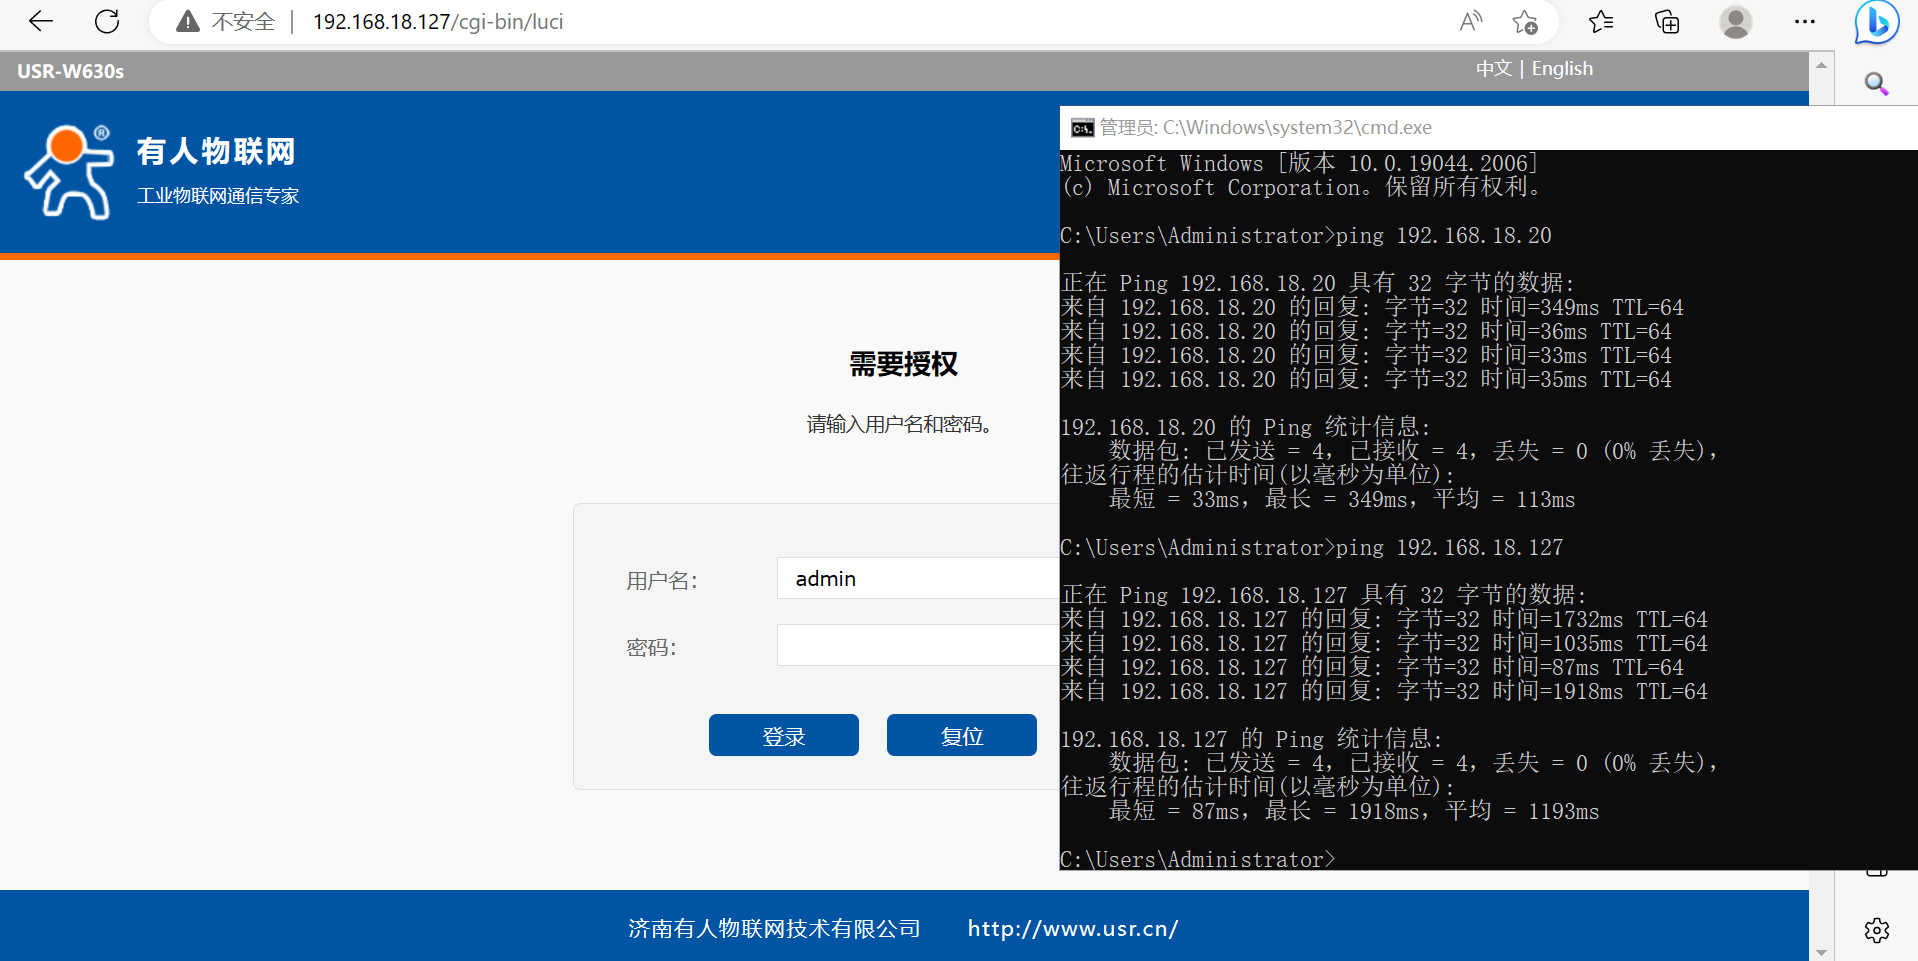Reload the page with refresh icon
The height and width of the screenshot is (961, 1918).
click(x=107, y=21)
